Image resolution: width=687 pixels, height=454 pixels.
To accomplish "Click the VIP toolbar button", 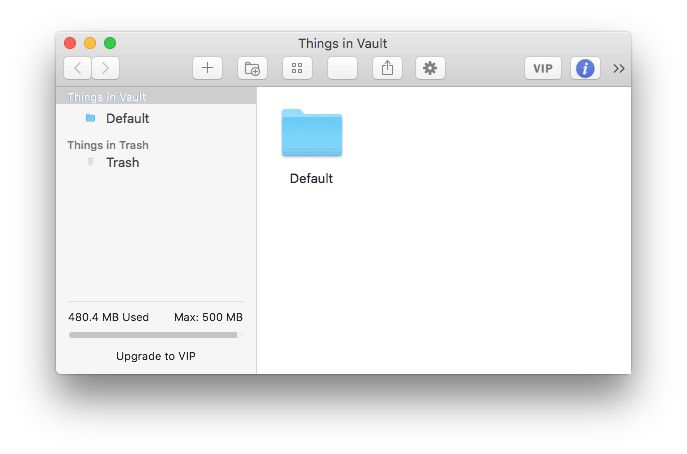I will point(543,68).
